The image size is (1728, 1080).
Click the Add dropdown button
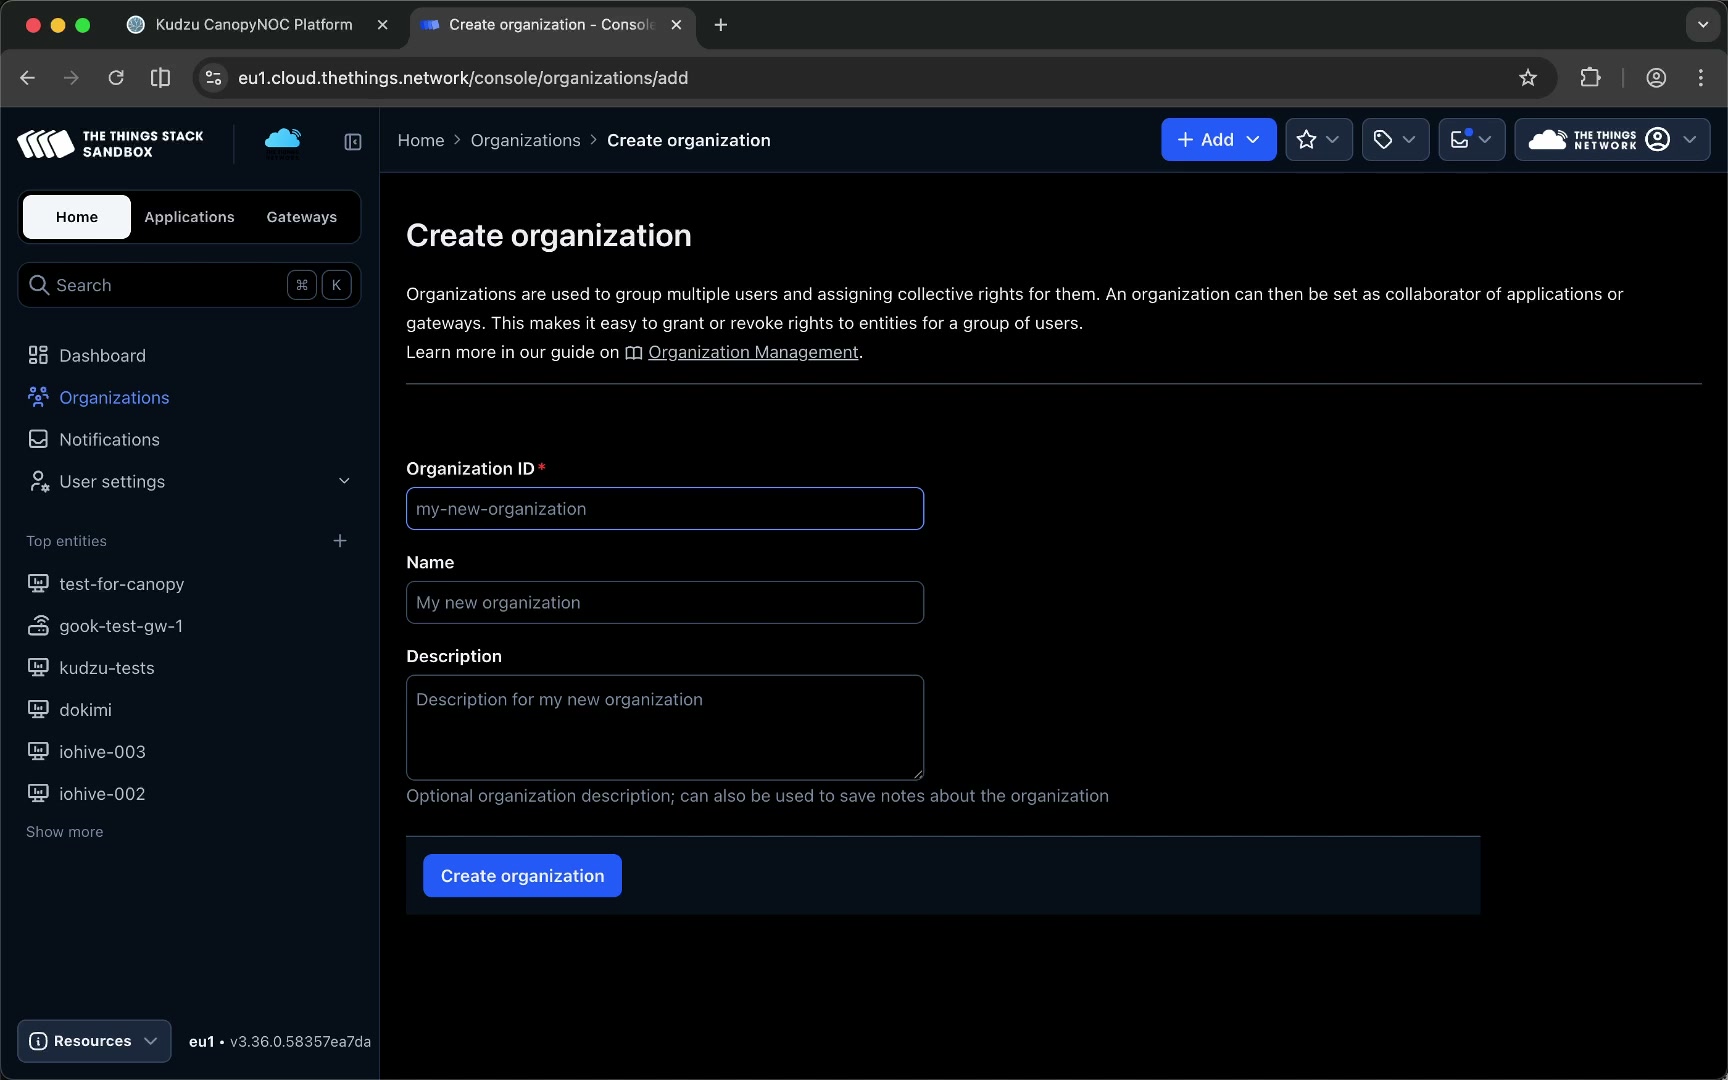pos(1218,140)
